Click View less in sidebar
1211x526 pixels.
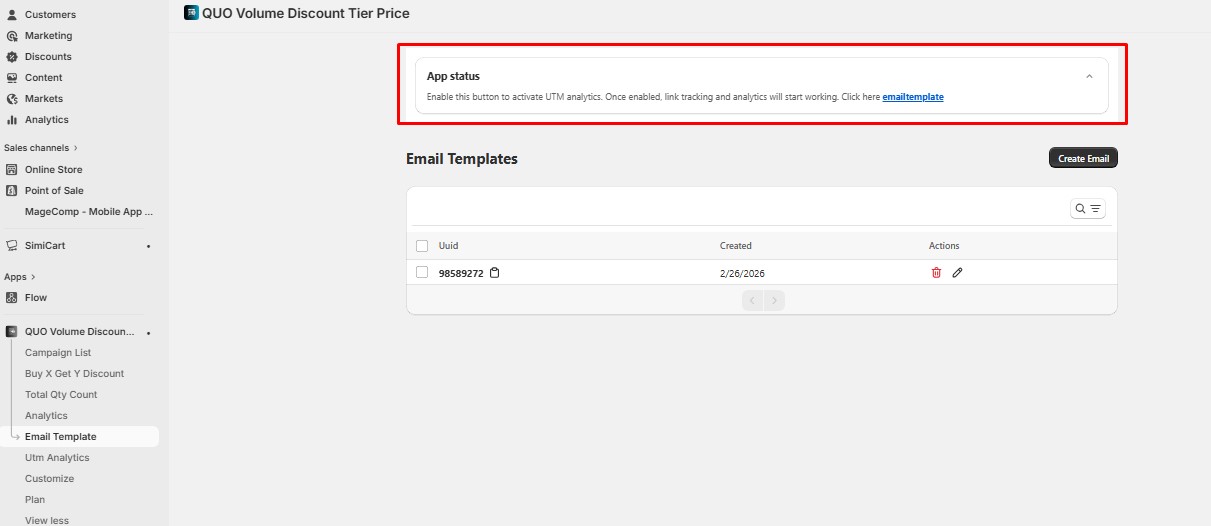(47, 520)
